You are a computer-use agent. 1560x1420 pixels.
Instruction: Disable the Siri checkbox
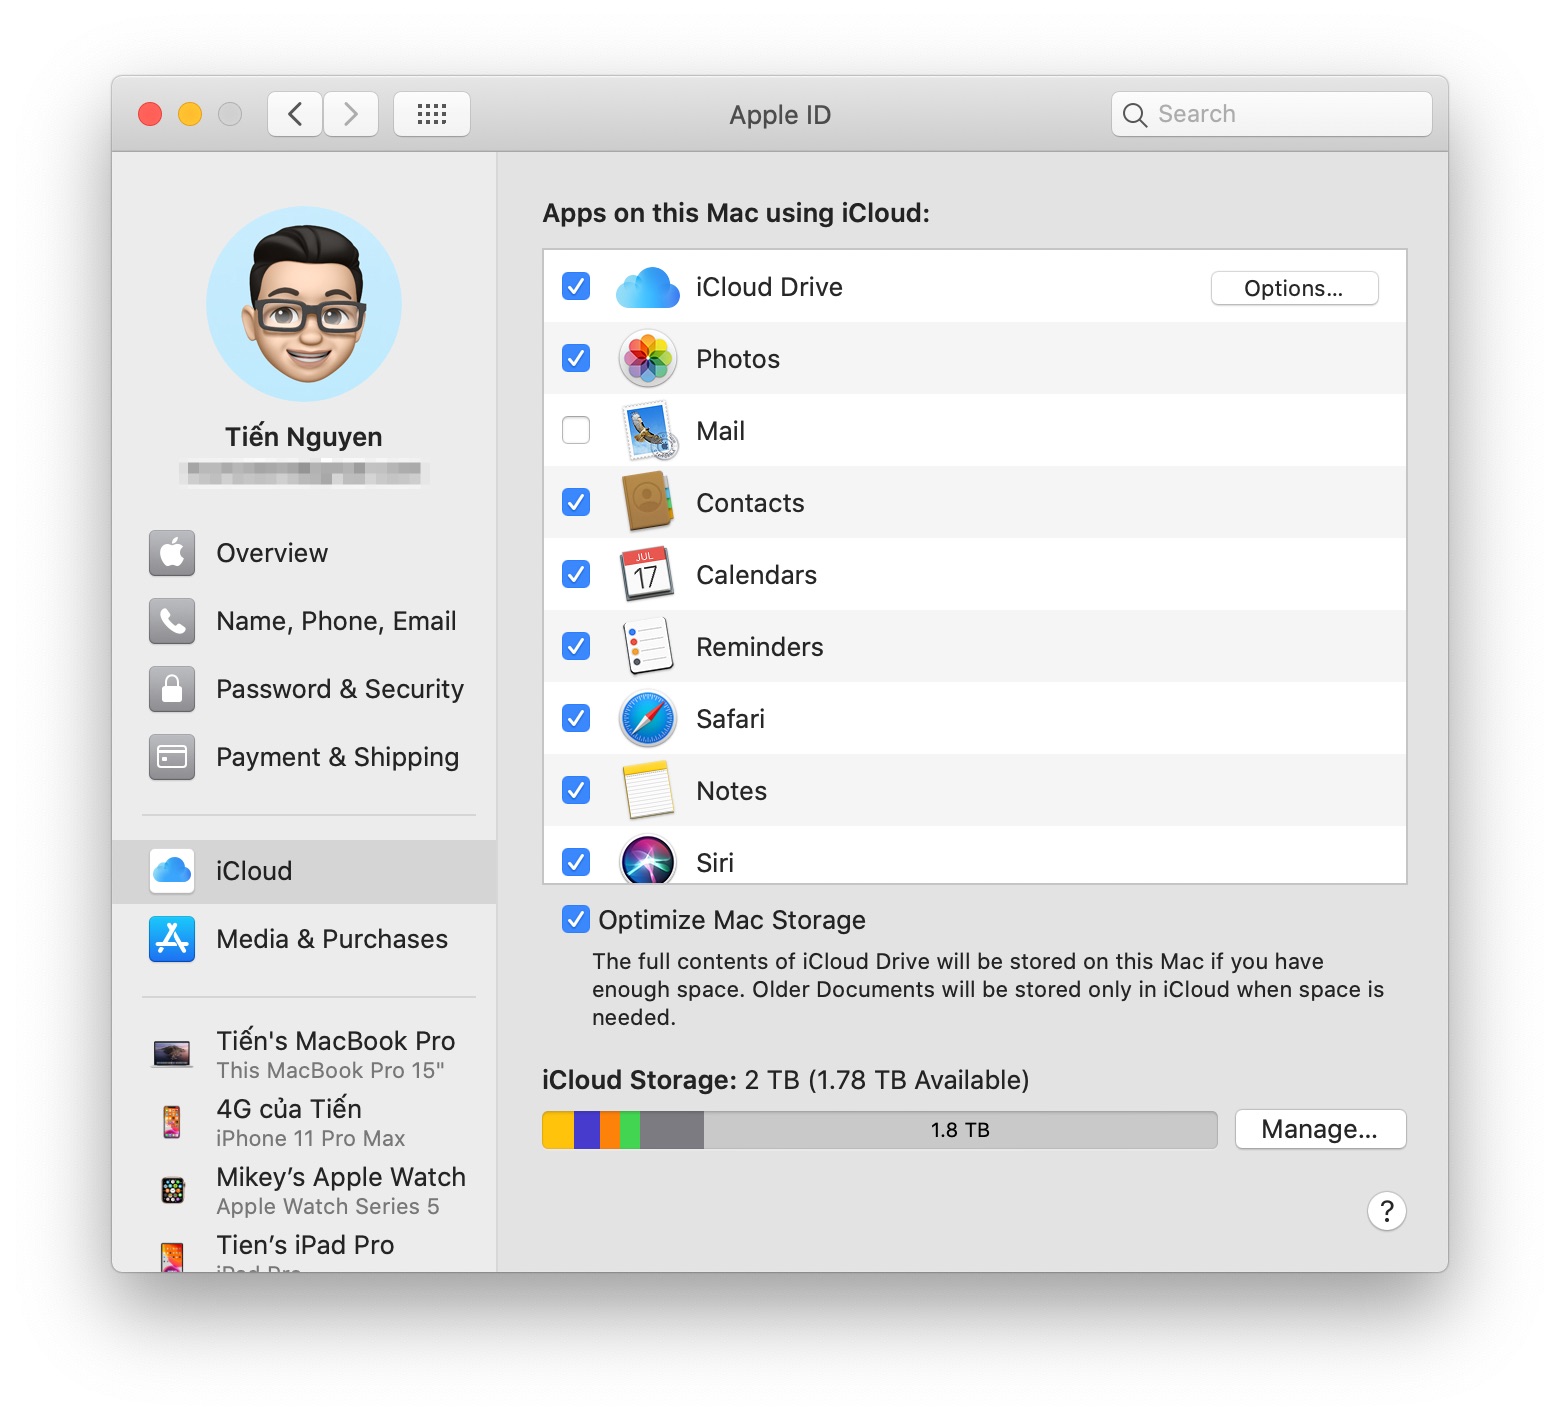[576, 861]
